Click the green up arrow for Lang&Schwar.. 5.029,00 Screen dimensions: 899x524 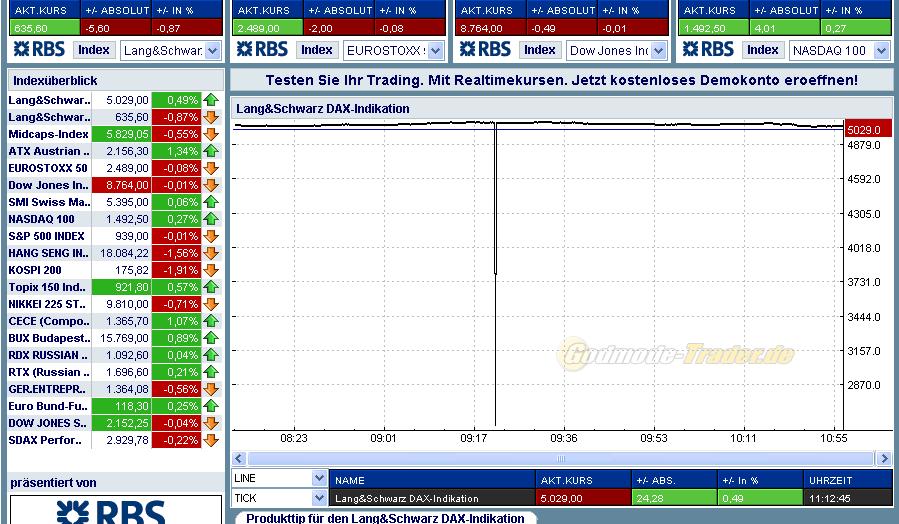tap(211, 100)
